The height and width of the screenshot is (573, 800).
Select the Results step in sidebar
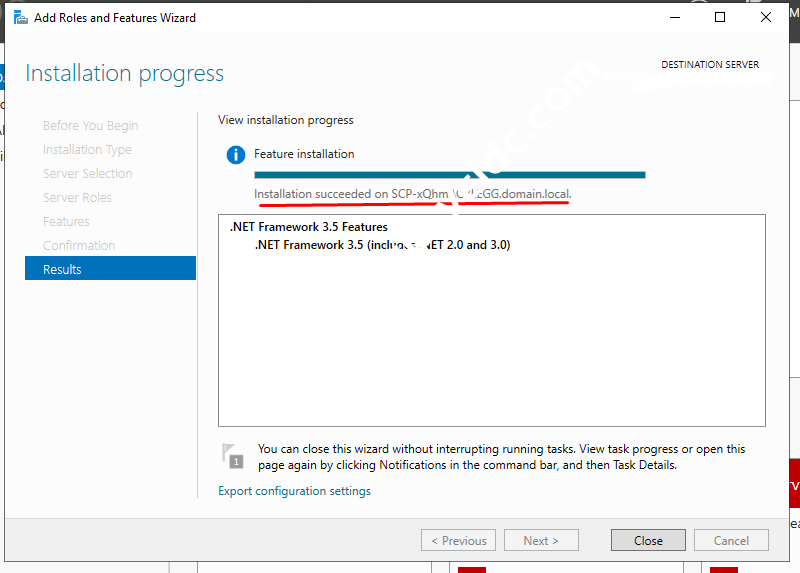[x=110, y=268]
